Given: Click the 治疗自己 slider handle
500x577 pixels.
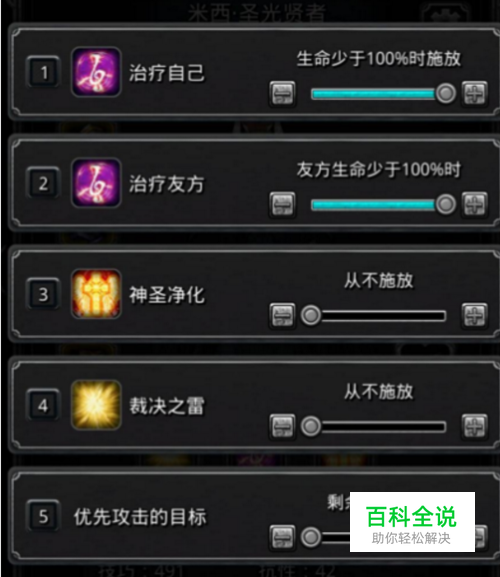Looking at the screenshot, I should point(446,93).
